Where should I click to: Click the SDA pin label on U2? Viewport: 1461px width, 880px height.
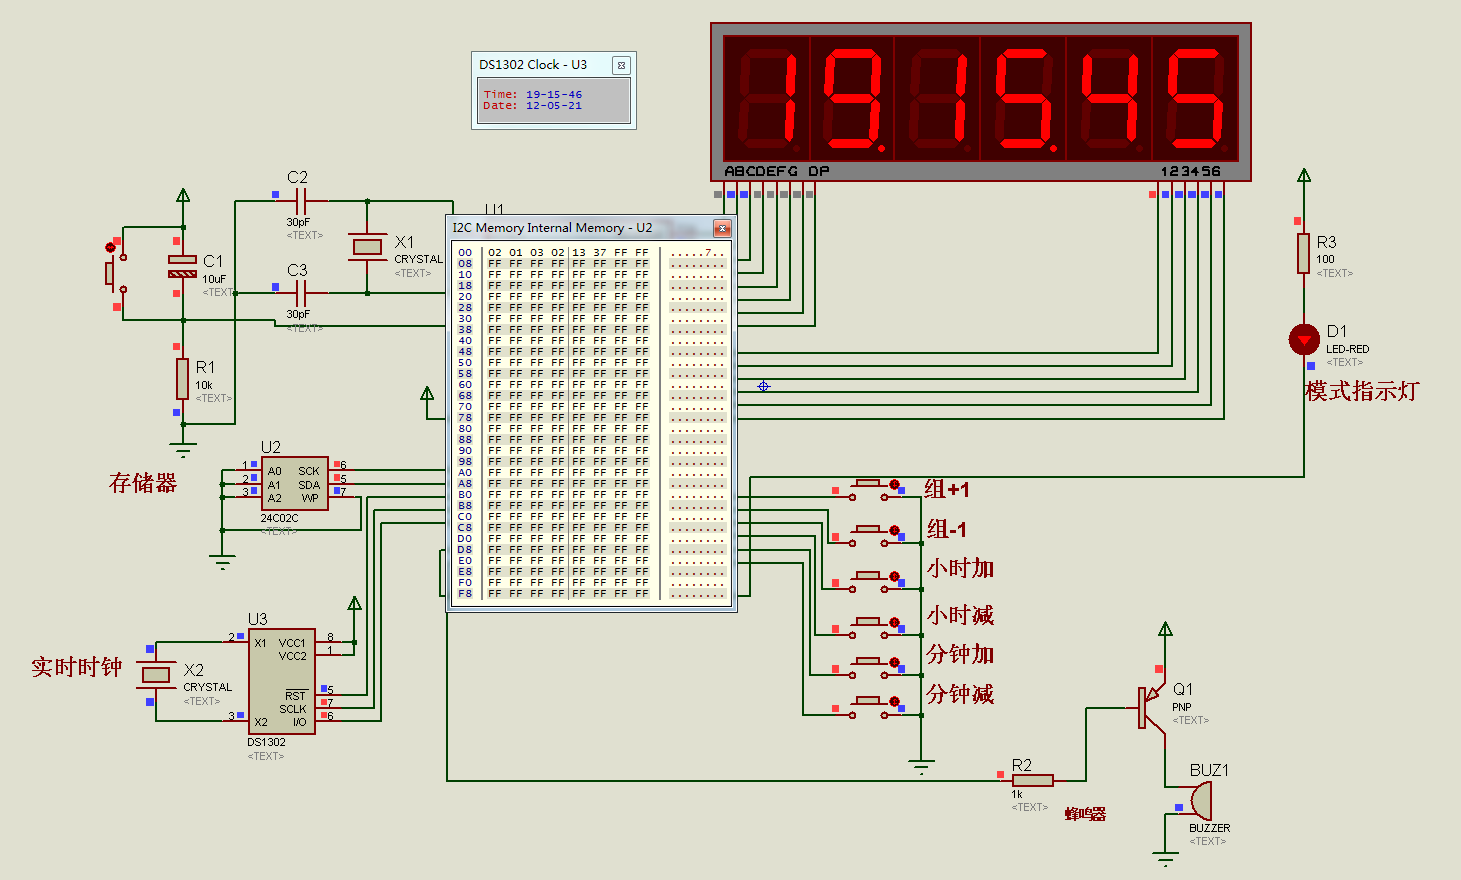(309, 485)
